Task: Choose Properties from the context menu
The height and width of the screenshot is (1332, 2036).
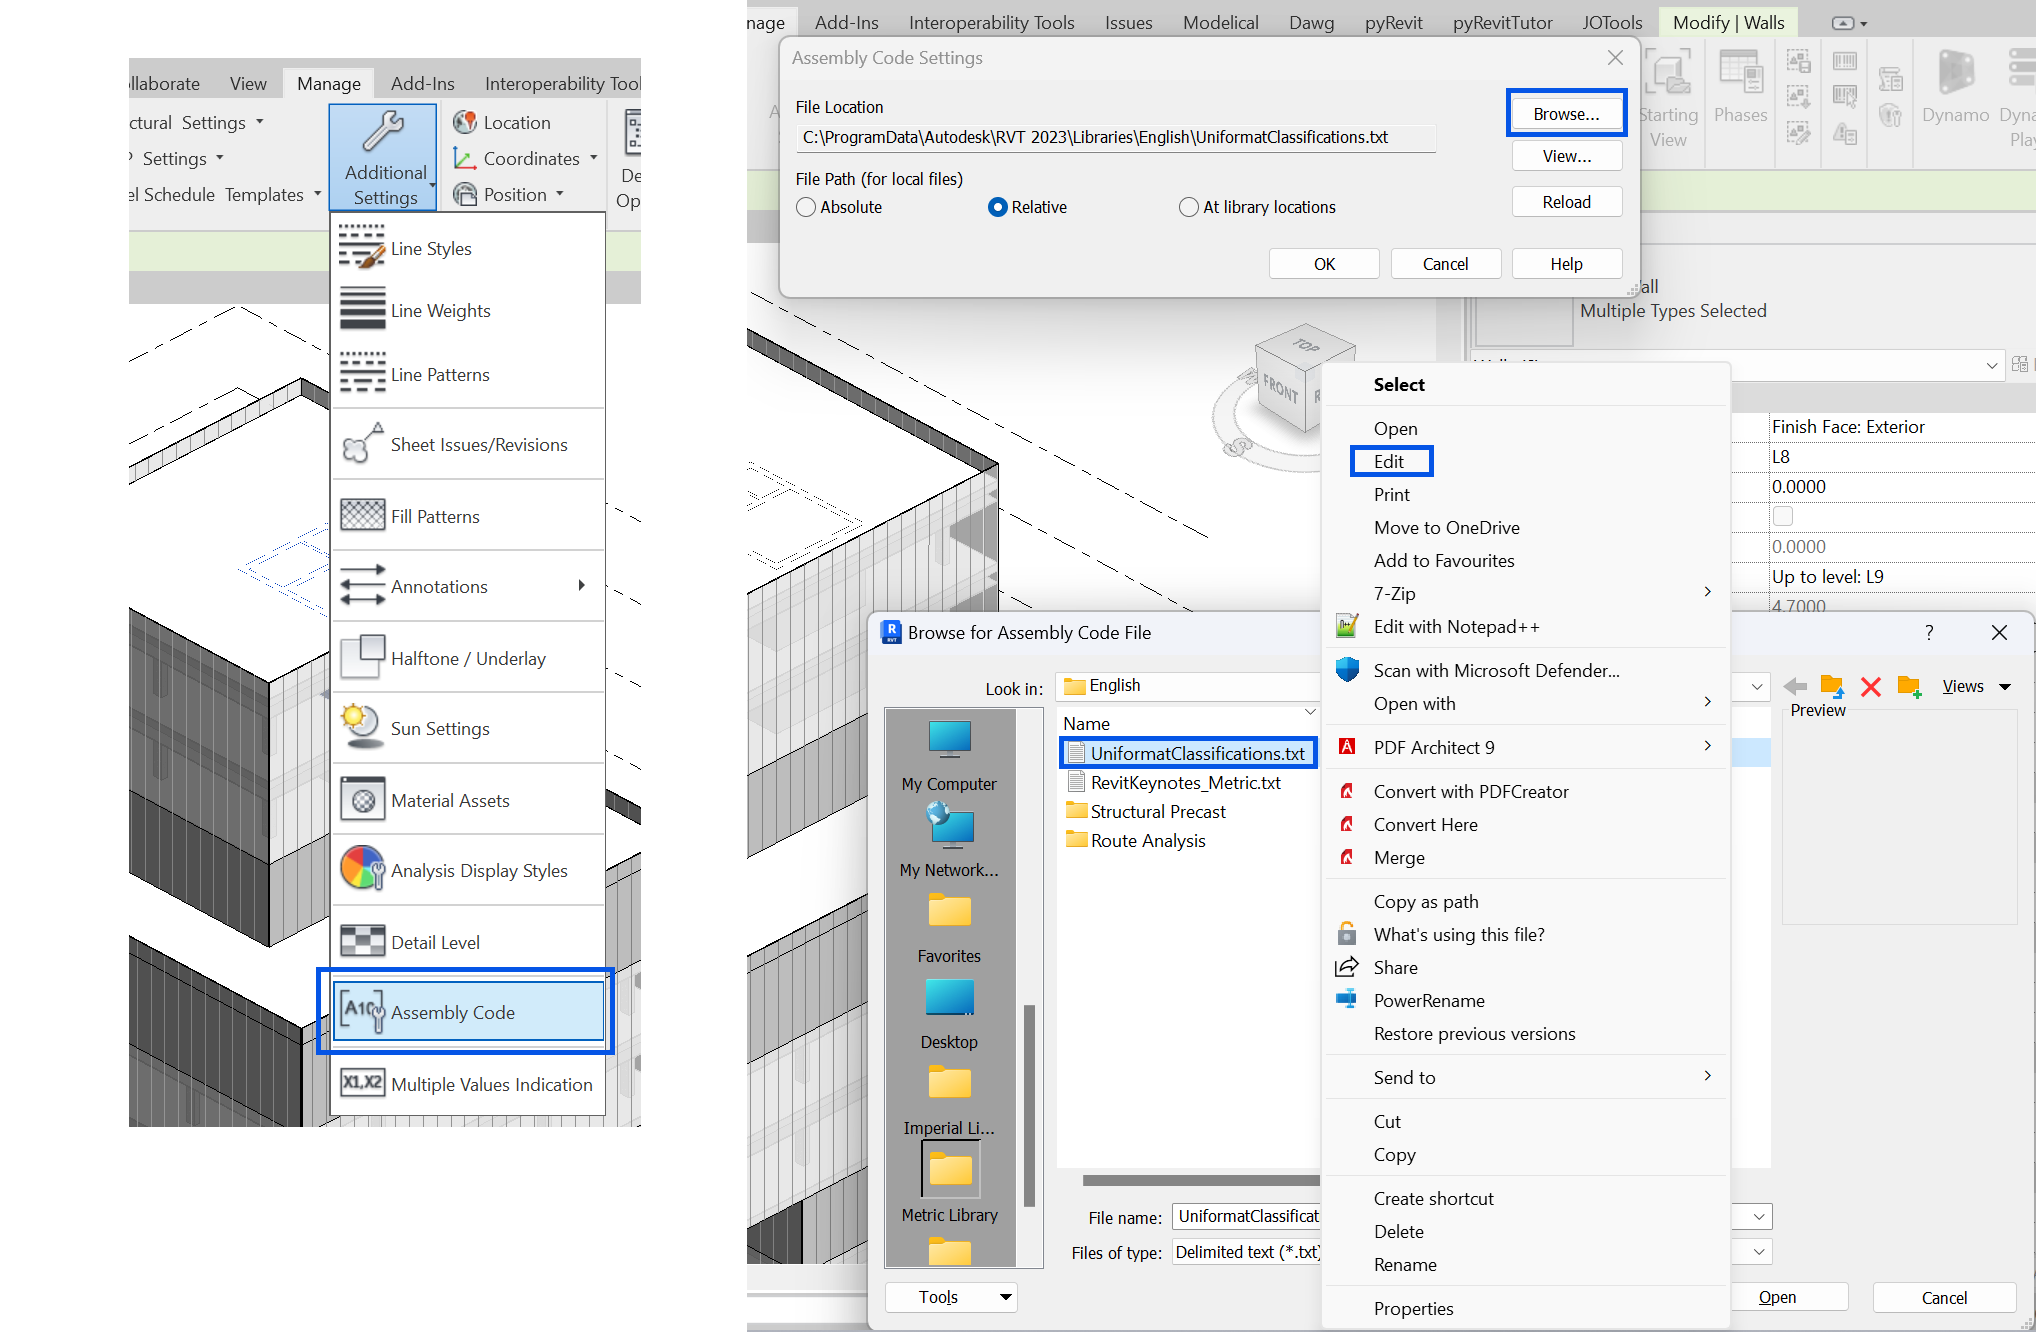Action: pos(1413,1309)
